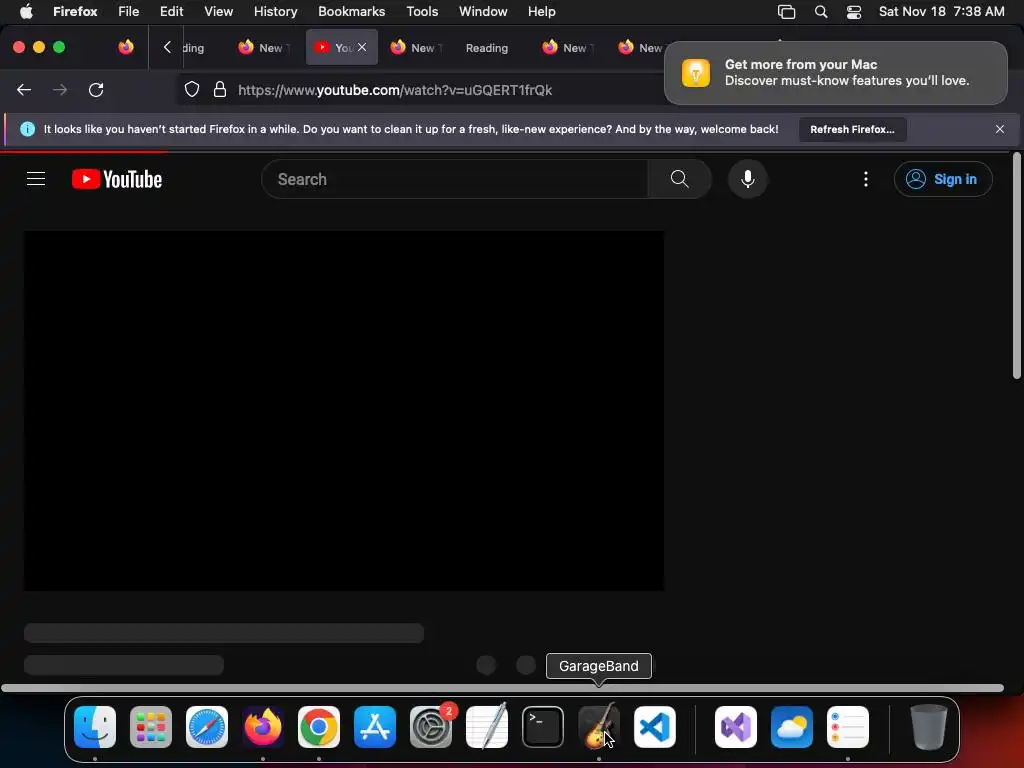Launch Safari from the Dock
This screenshot has height=768, width=1024.
click(x=207, y=727)
